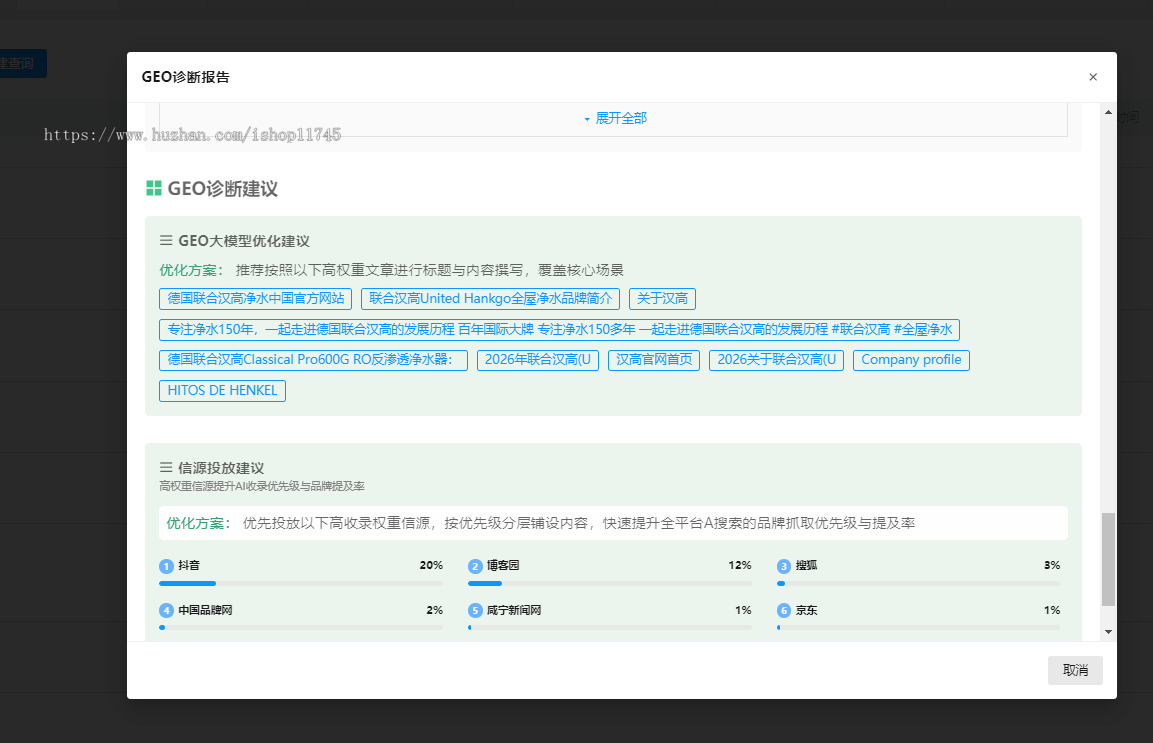Click the 中国品牌网 2% progress bar

(301, 628)
